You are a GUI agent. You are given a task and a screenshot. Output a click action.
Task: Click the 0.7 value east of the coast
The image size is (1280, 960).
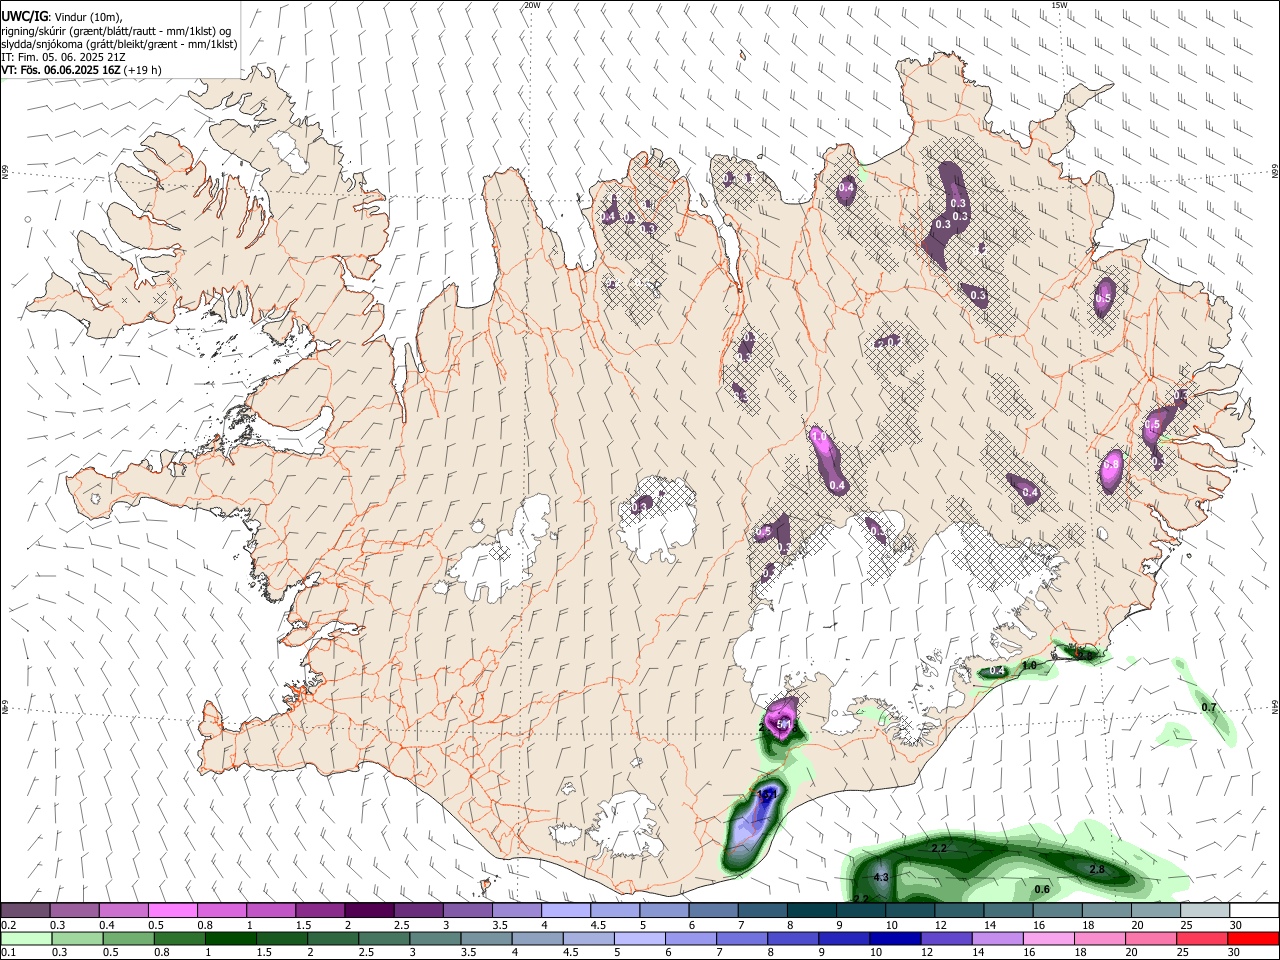tap(1209, 707)
